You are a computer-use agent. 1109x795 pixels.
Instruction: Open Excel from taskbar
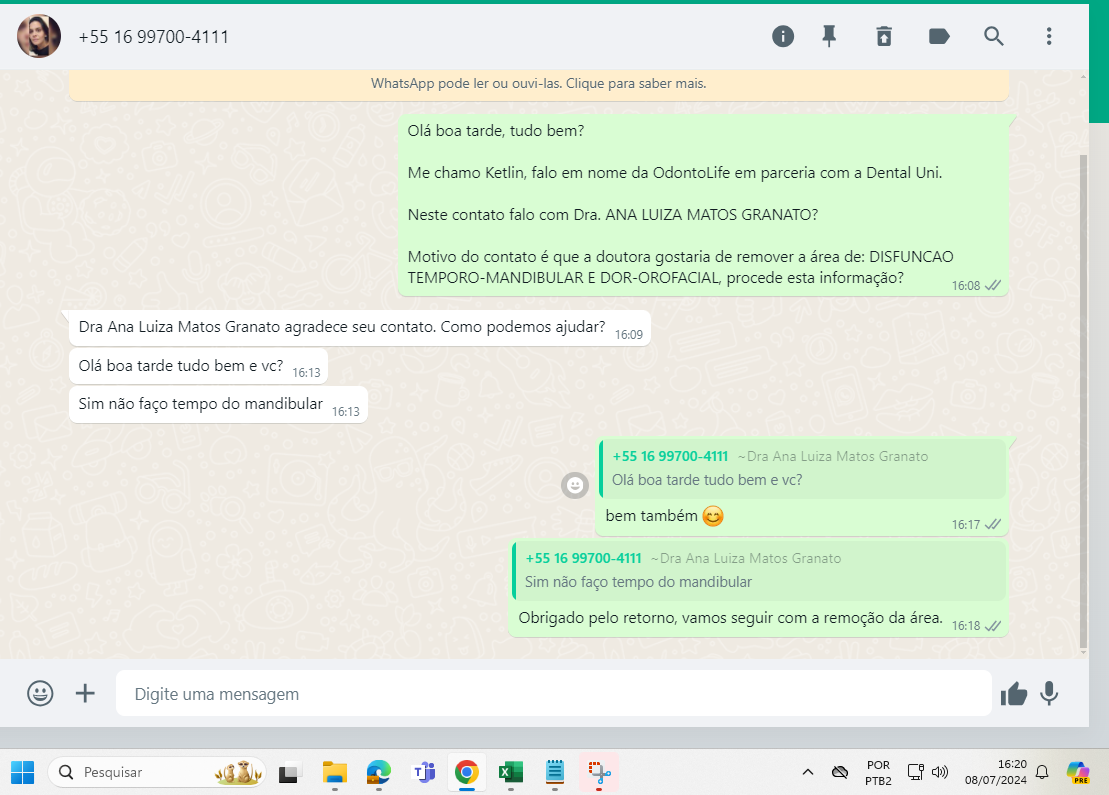pyautogui.click(x=511, y=772)
